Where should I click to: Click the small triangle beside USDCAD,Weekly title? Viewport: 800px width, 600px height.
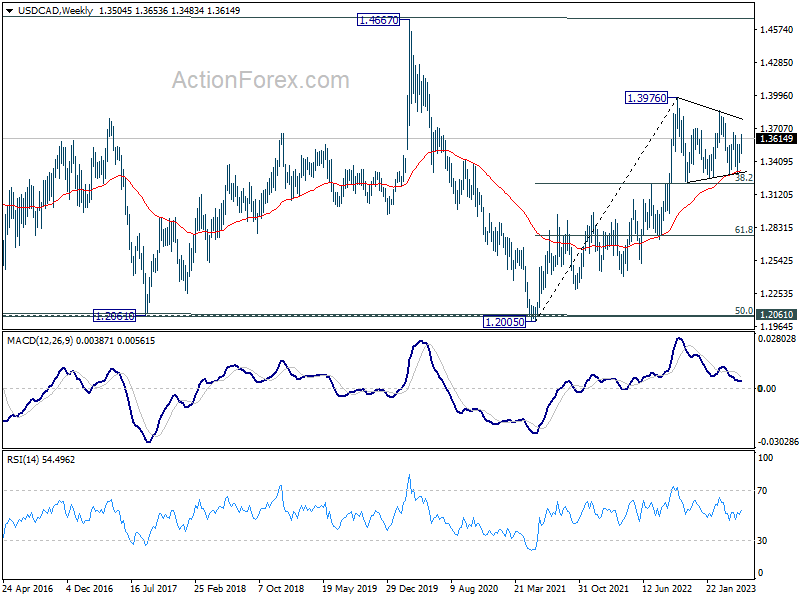tap(11, 11)
